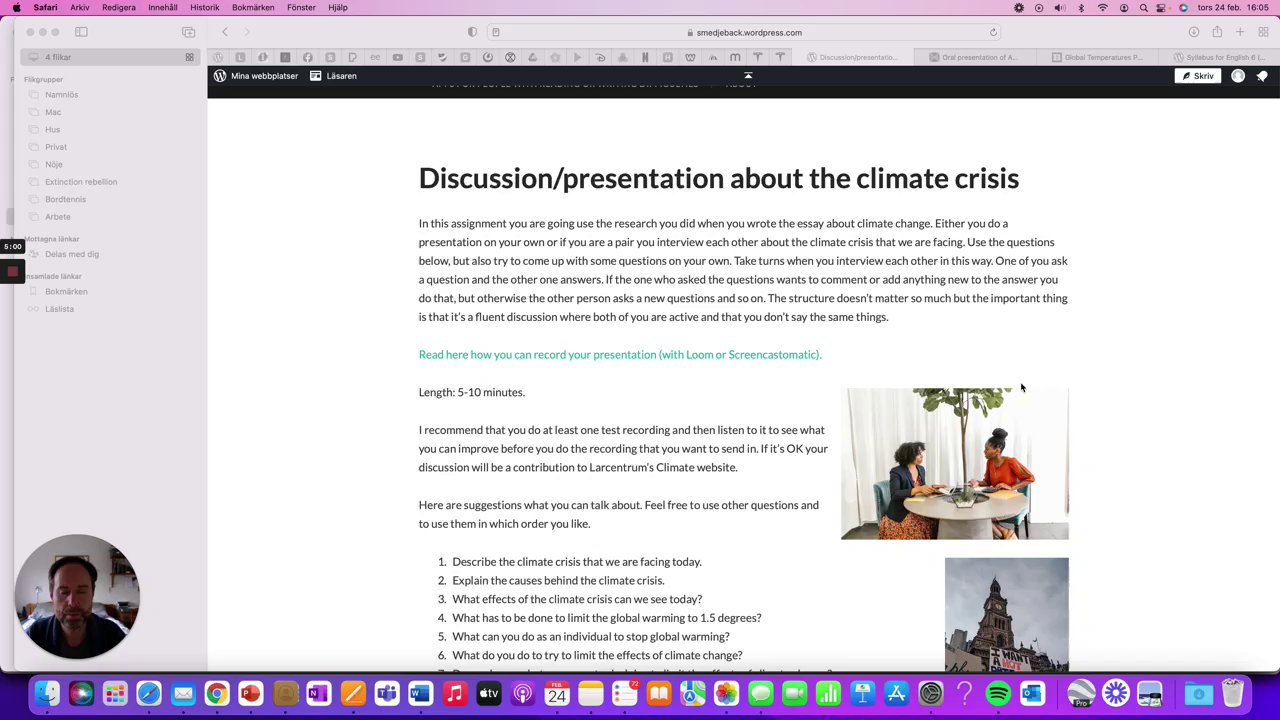Open the Namnlös tab group
This screenshot has height=720, width=1280.
point(61,95)
